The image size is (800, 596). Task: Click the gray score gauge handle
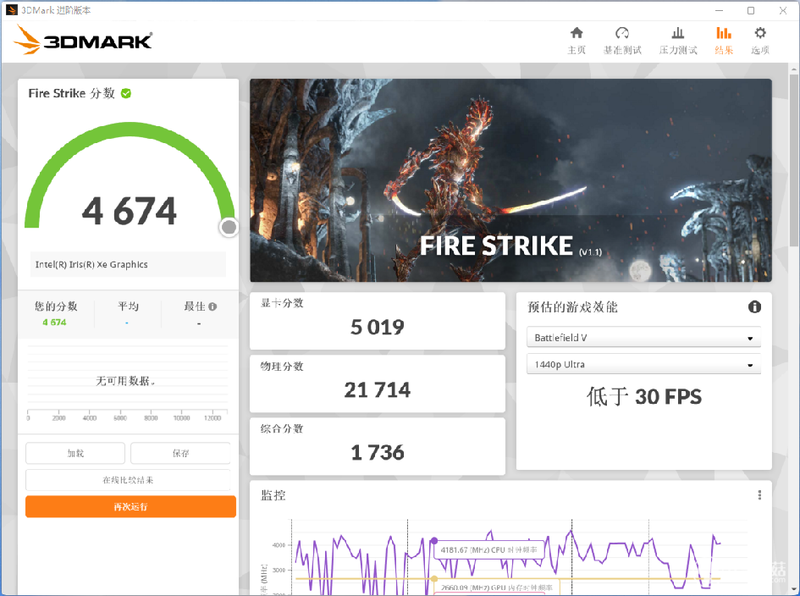(229, 227)
